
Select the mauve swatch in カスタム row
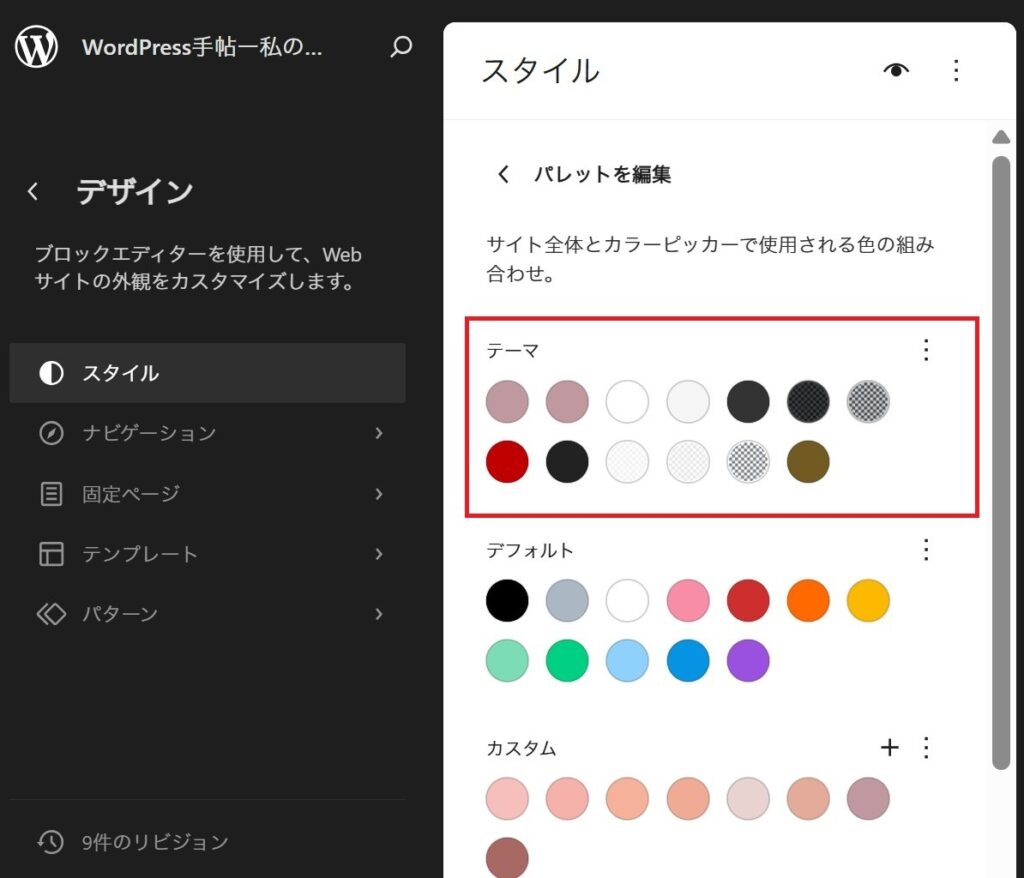(x=868, y=798)
